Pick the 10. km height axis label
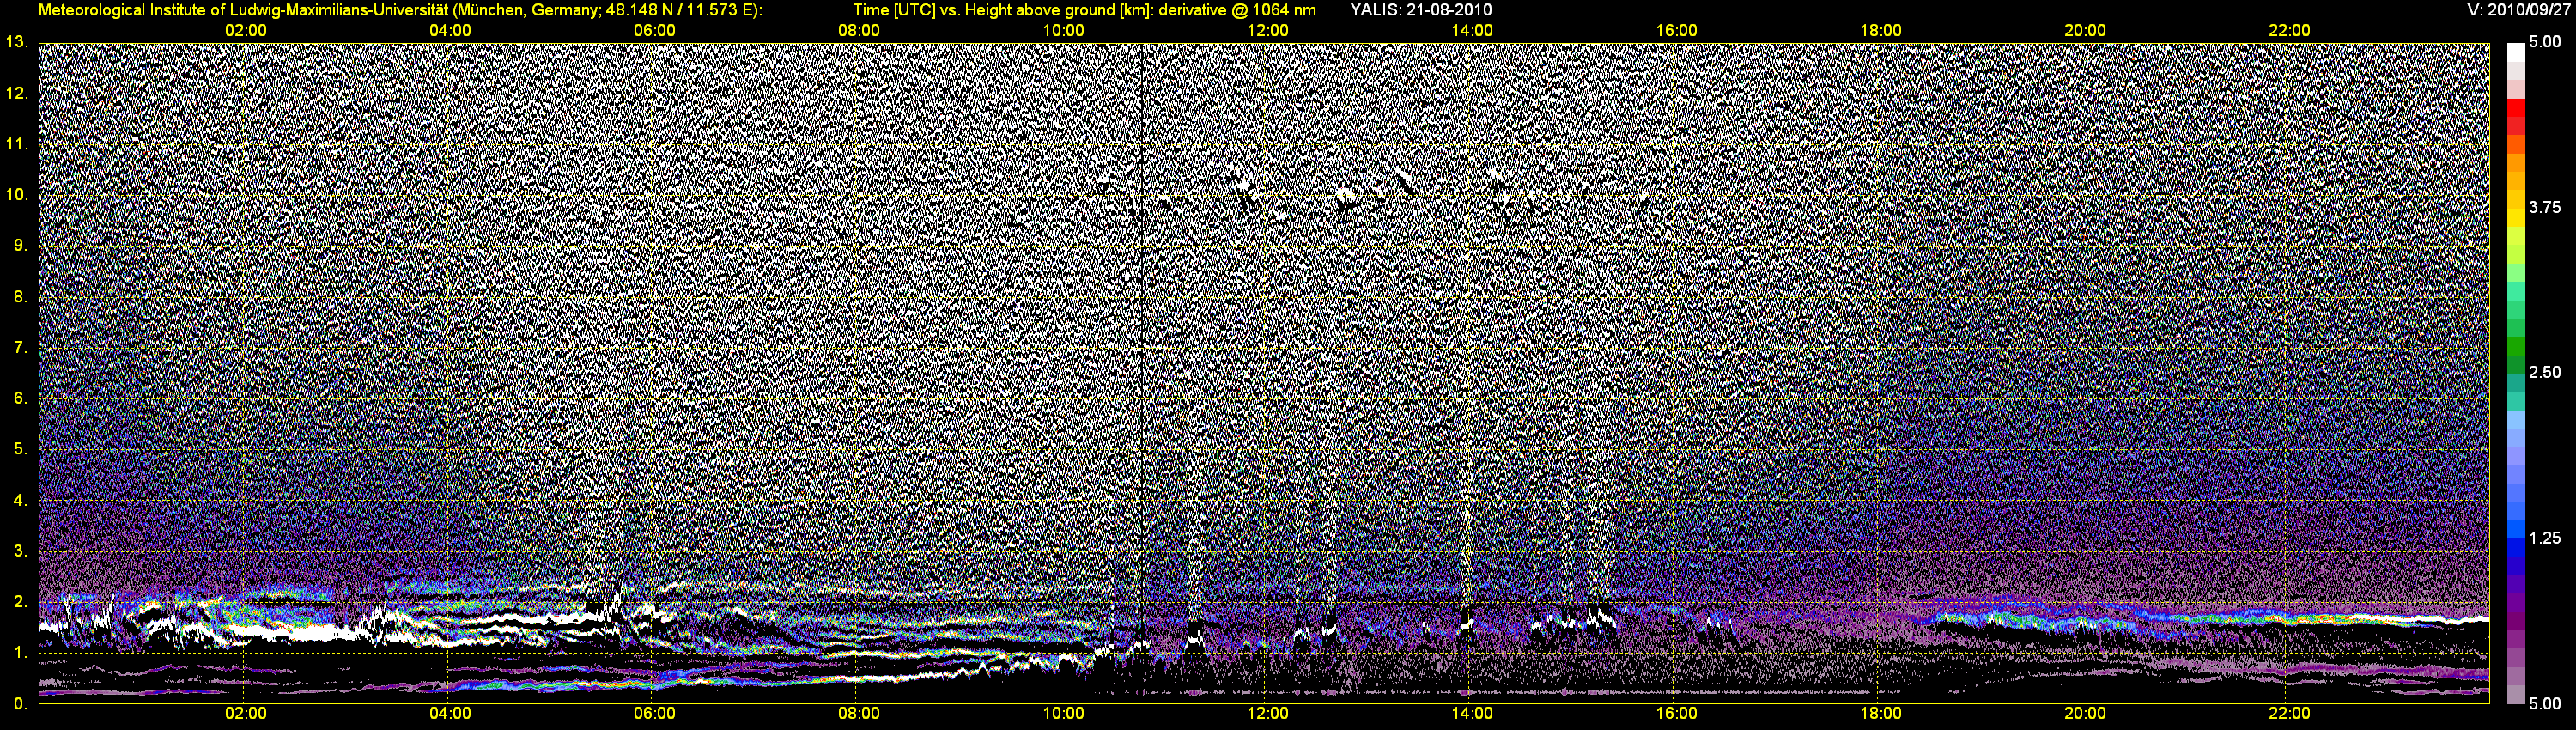The height and width of the screenshot is (730, 2576). 17,194
